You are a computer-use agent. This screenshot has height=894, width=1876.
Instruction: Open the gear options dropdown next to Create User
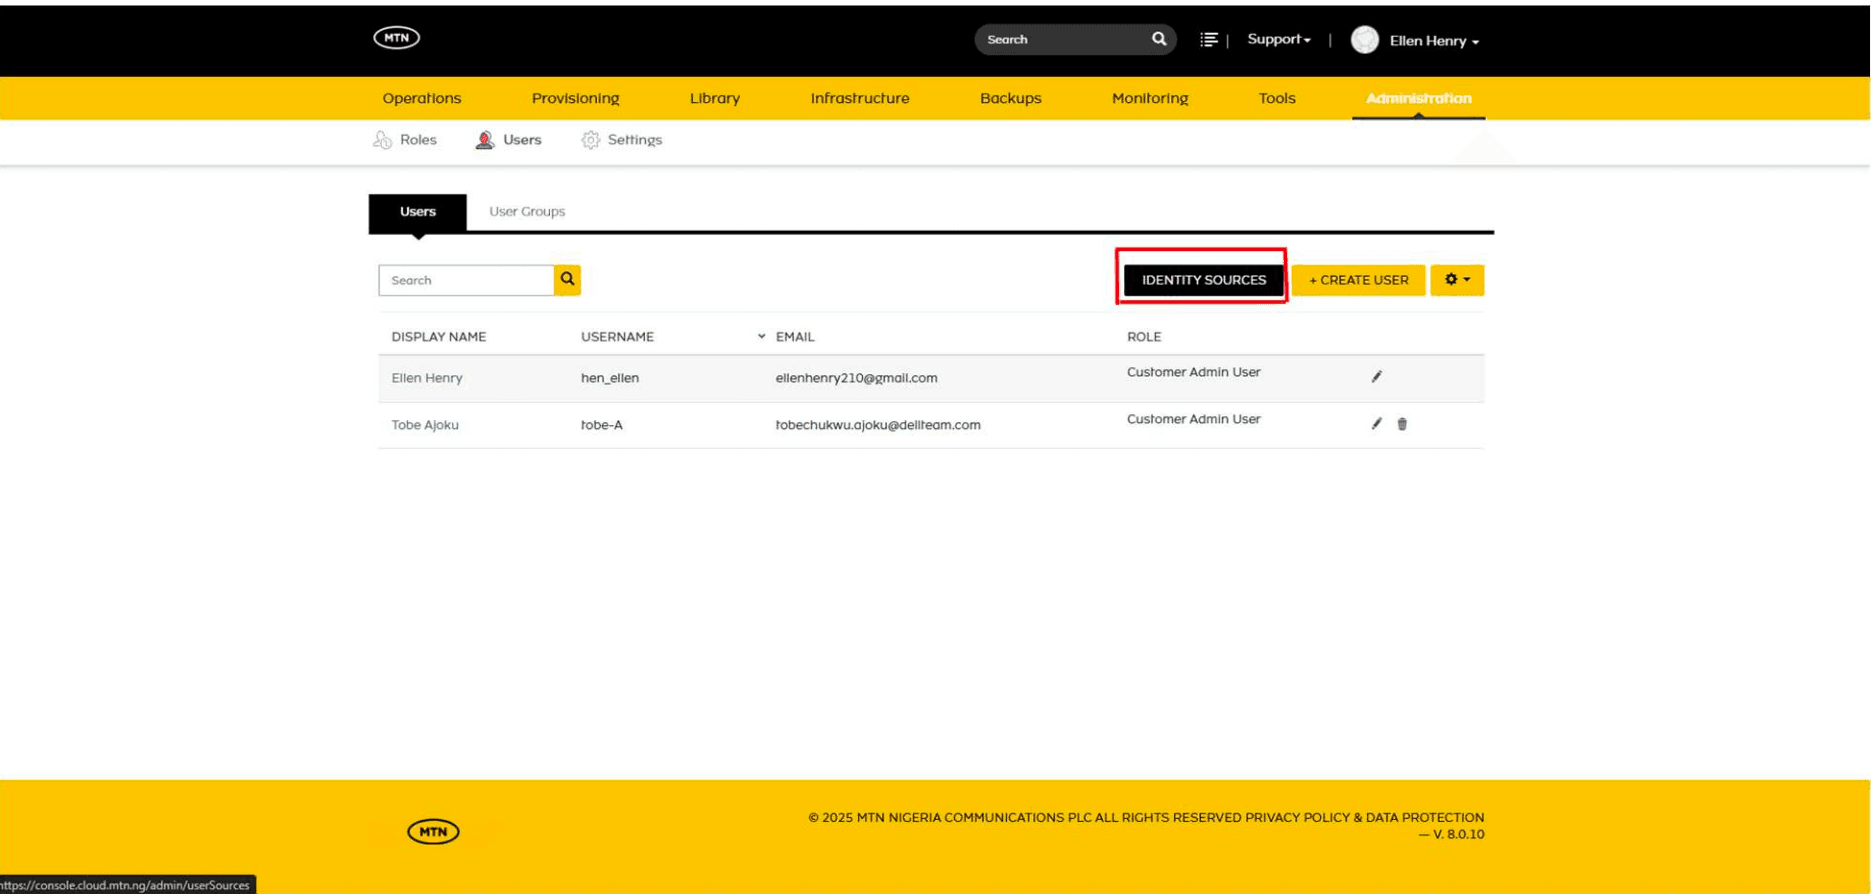1459,280
